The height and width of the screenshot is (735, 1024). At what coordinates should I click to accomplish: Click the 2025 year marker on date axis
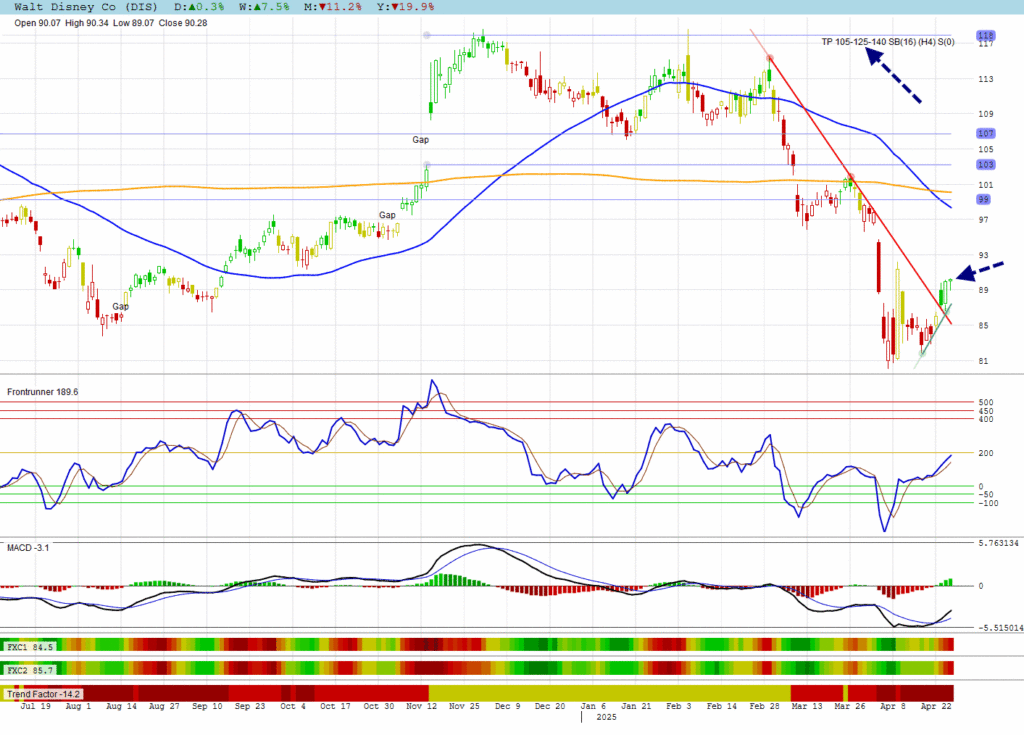pyautogui.click(x=606, y=717)
